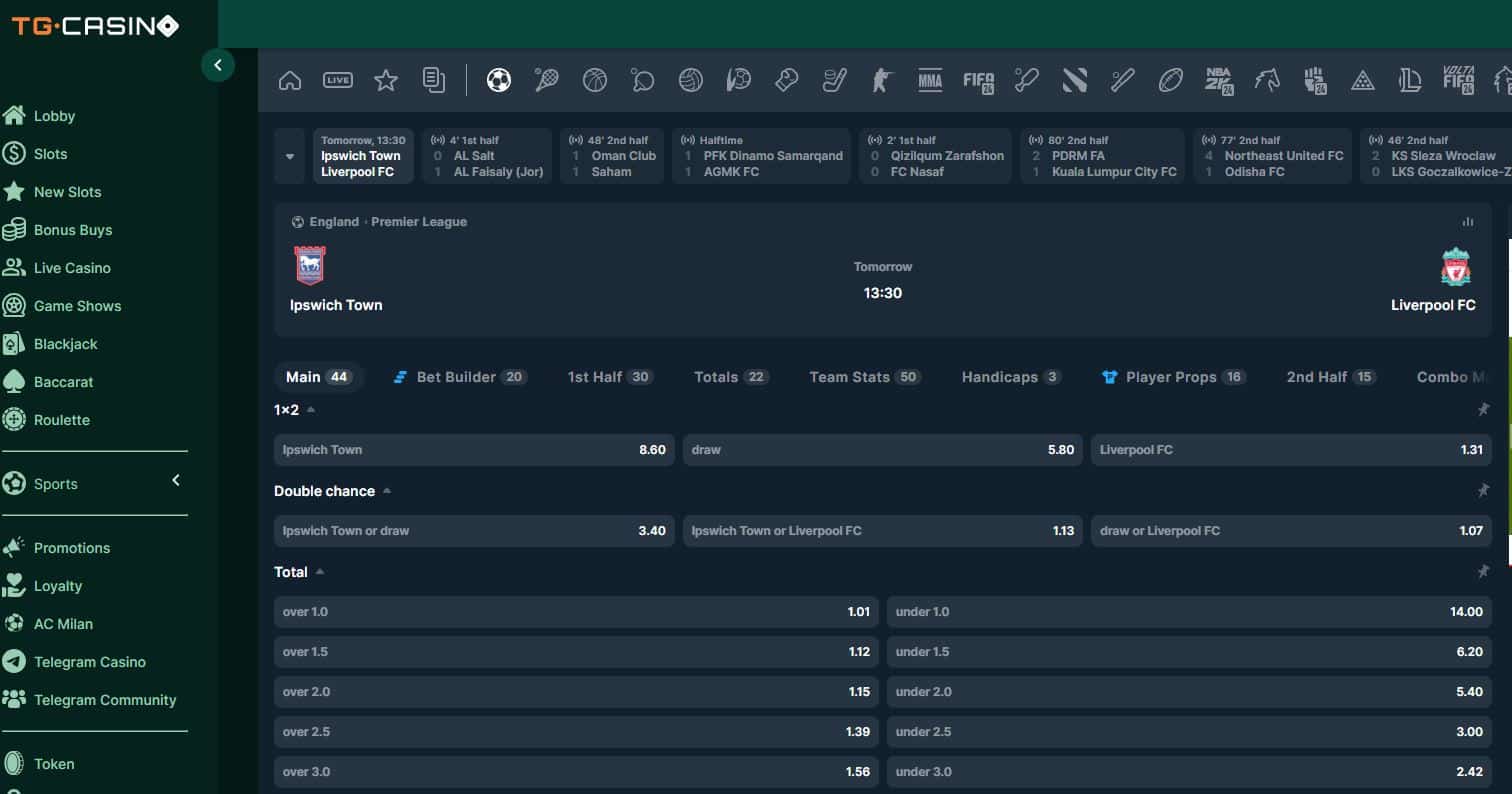Select the ice hockey sport icon
Viewport: 1512px width, 794px height.
pos(835,80)
